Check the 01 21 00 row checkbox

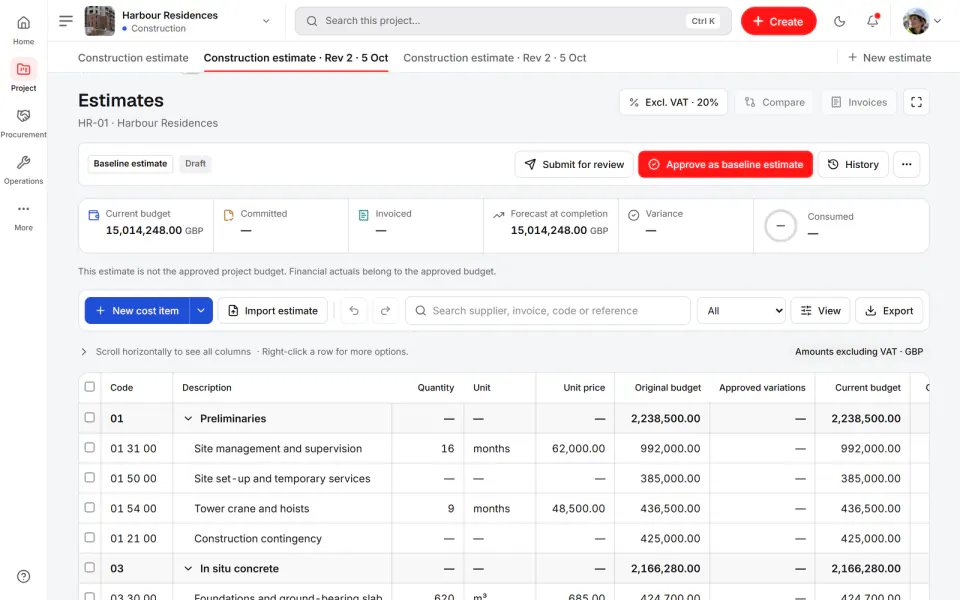tap(89, 538)
